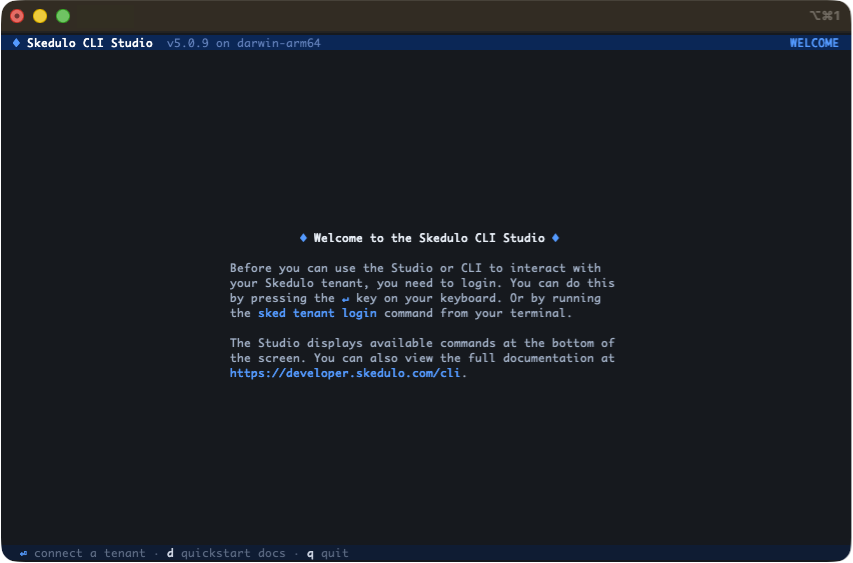Click the 'd' key hint in footer
Viewport: 853px width, 563px height.
pyautogui.click(x=170, y=553)
